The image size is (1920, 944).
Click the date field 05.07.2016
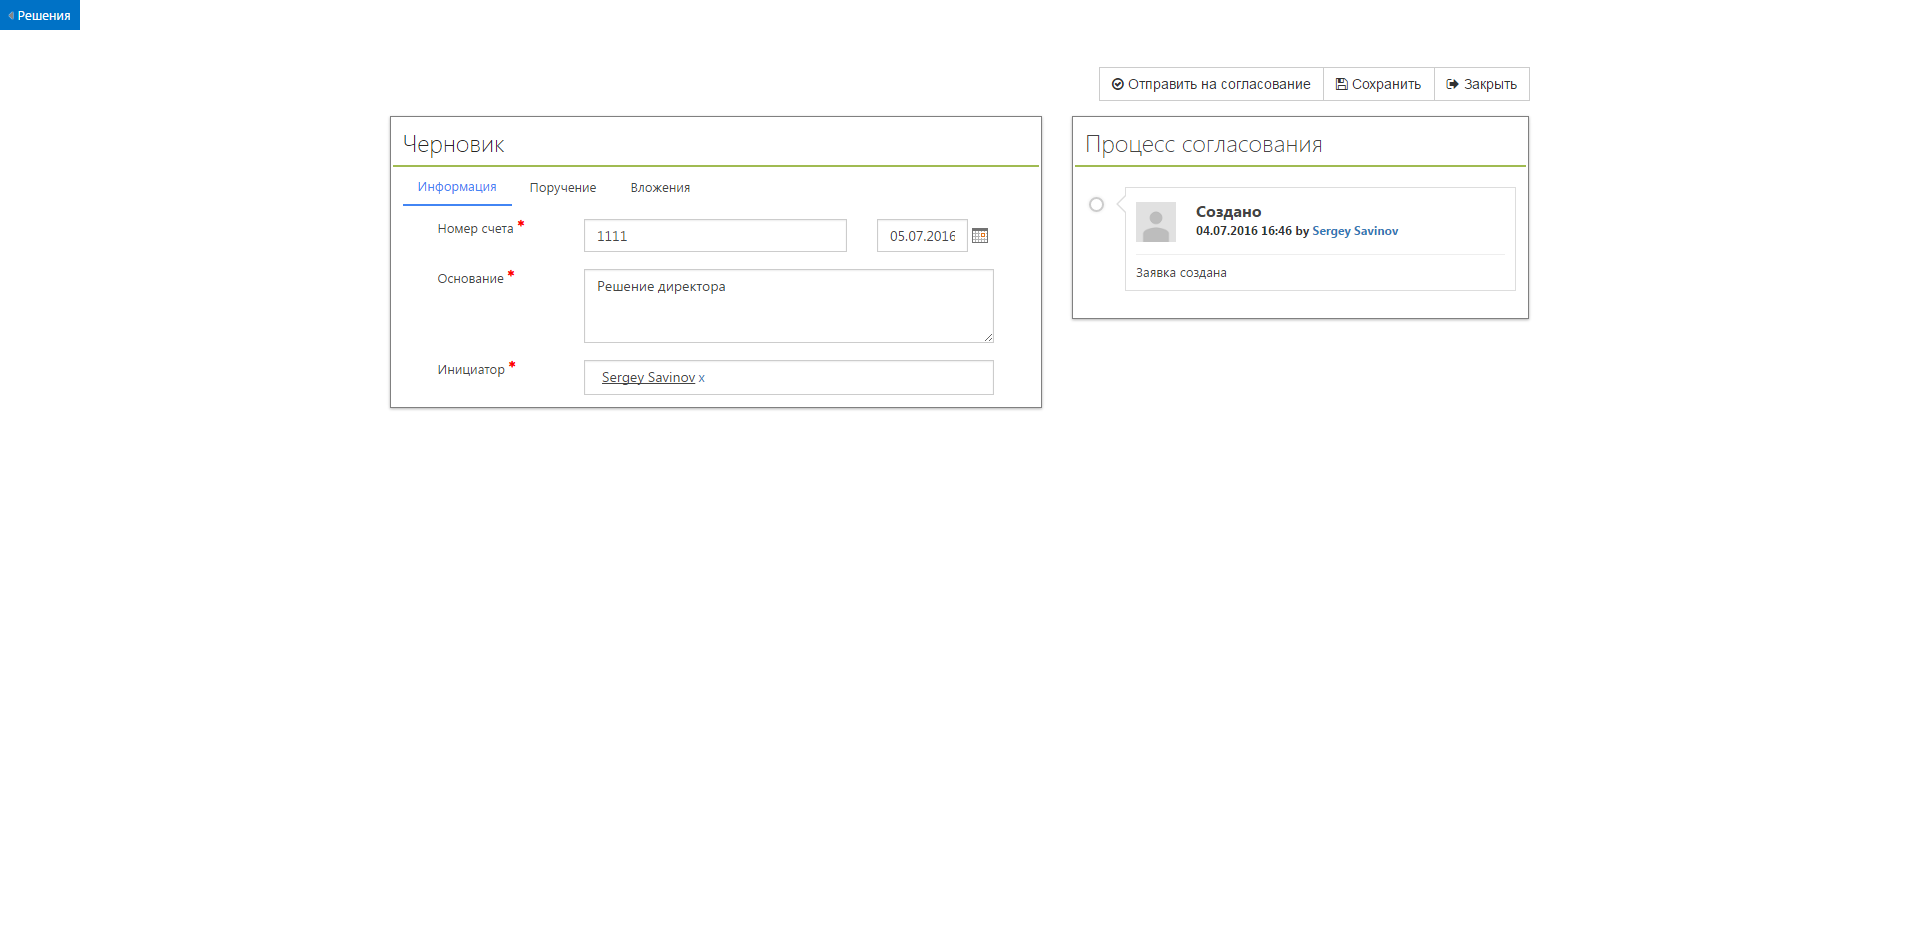tap(922, 236)
